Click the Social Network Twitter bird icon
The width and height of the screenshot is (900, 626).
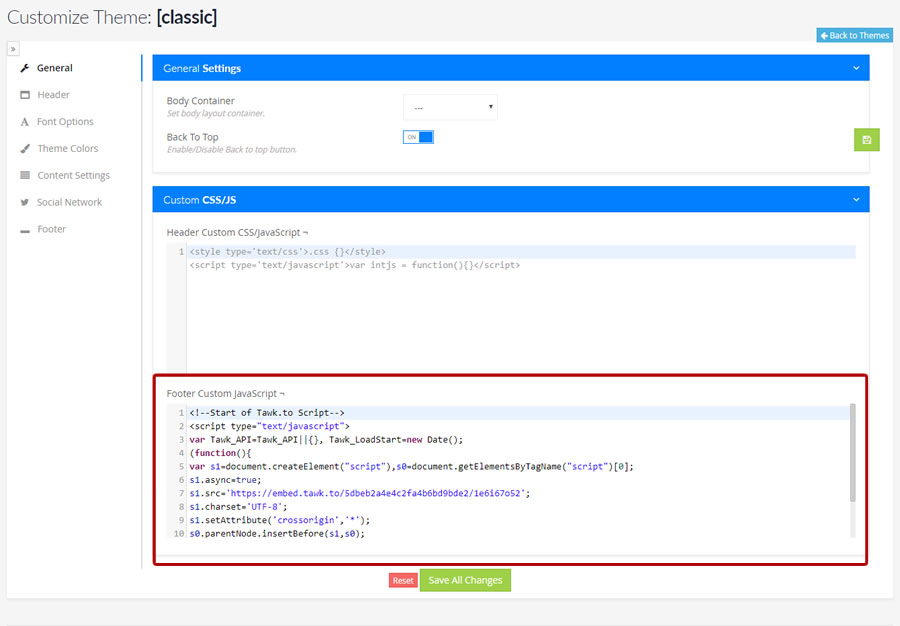click(25, 202)
